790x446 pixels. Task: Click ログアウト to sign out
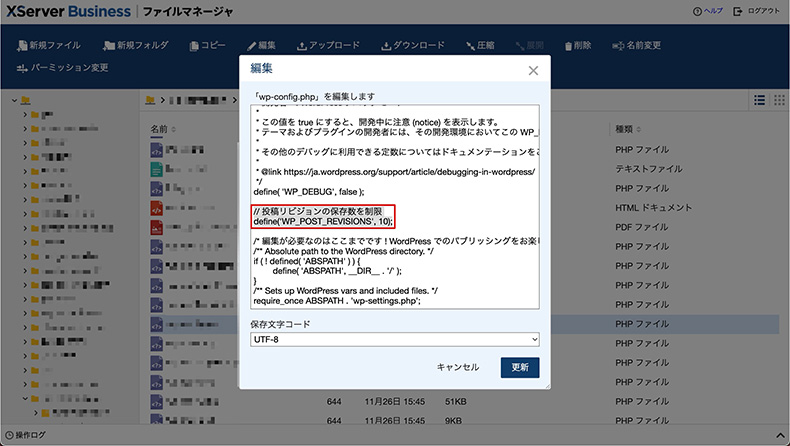(x=756, y=11)
